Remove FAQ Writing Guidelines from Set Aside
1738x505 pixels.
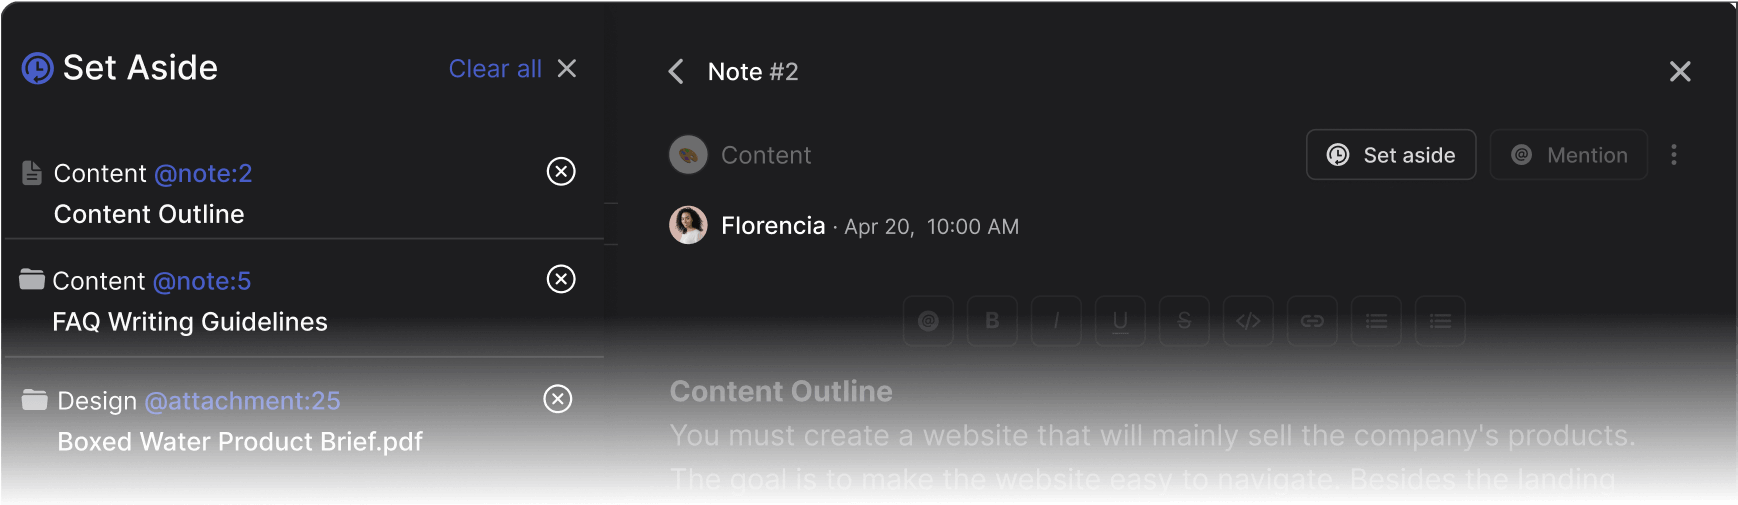(561, 279)
